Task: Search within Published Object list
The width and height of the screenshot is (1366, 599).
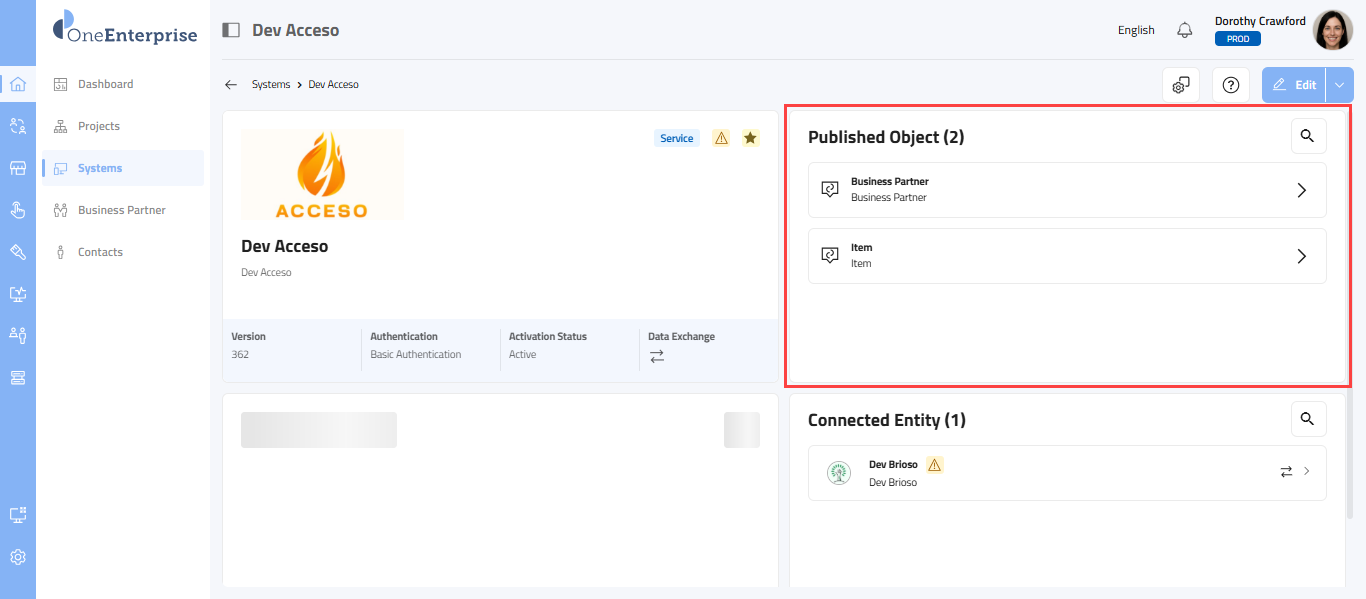Action: coord(1308,136)
